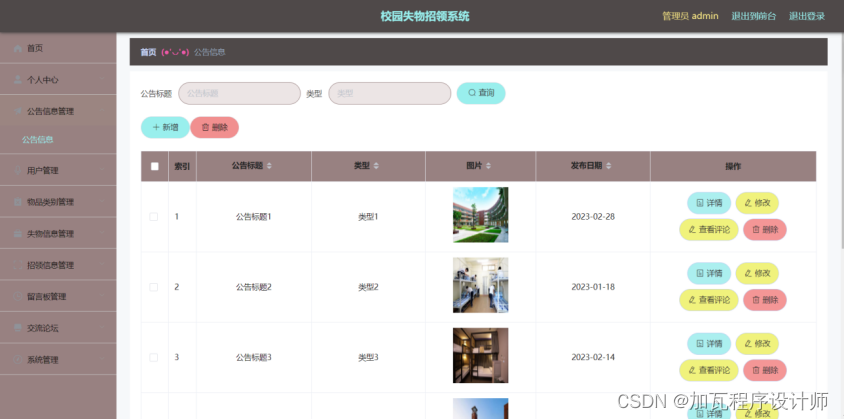Open 详情 for 公告标题1
The width and height of the screenshot is (844, 420).
[709, 203]
